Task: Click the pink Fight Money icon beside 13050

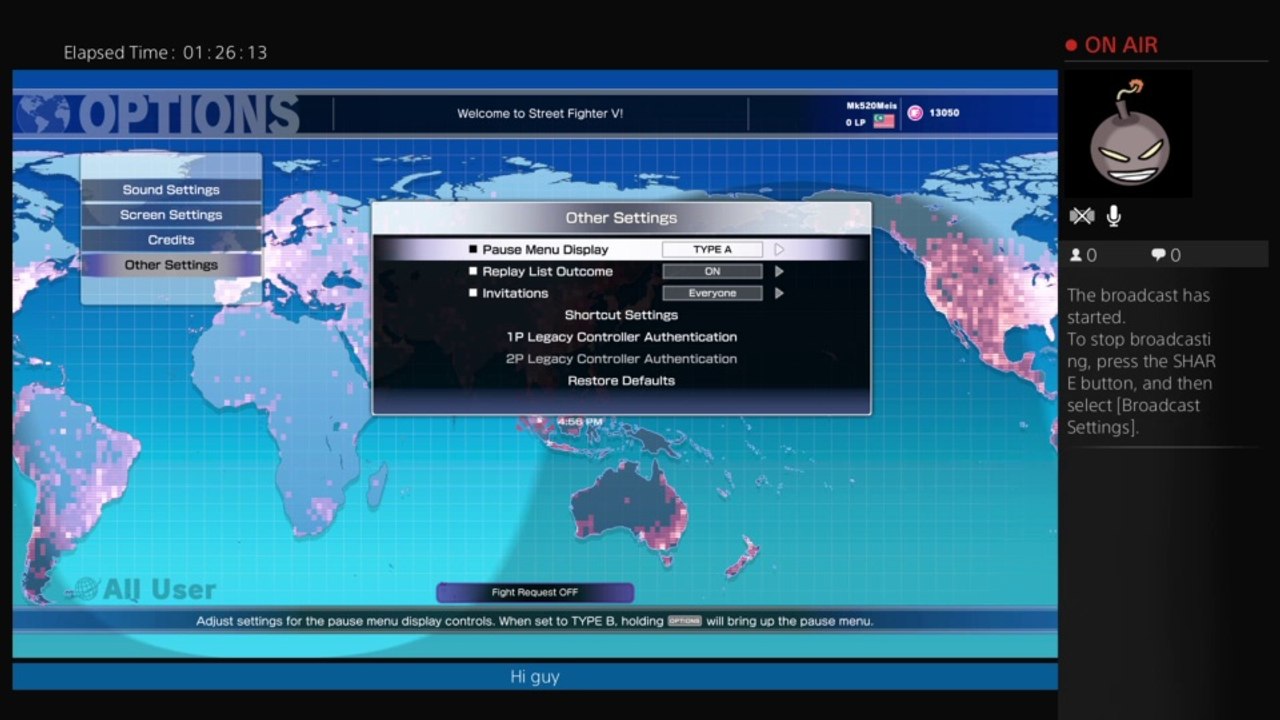Action: [x=915, y=113]
